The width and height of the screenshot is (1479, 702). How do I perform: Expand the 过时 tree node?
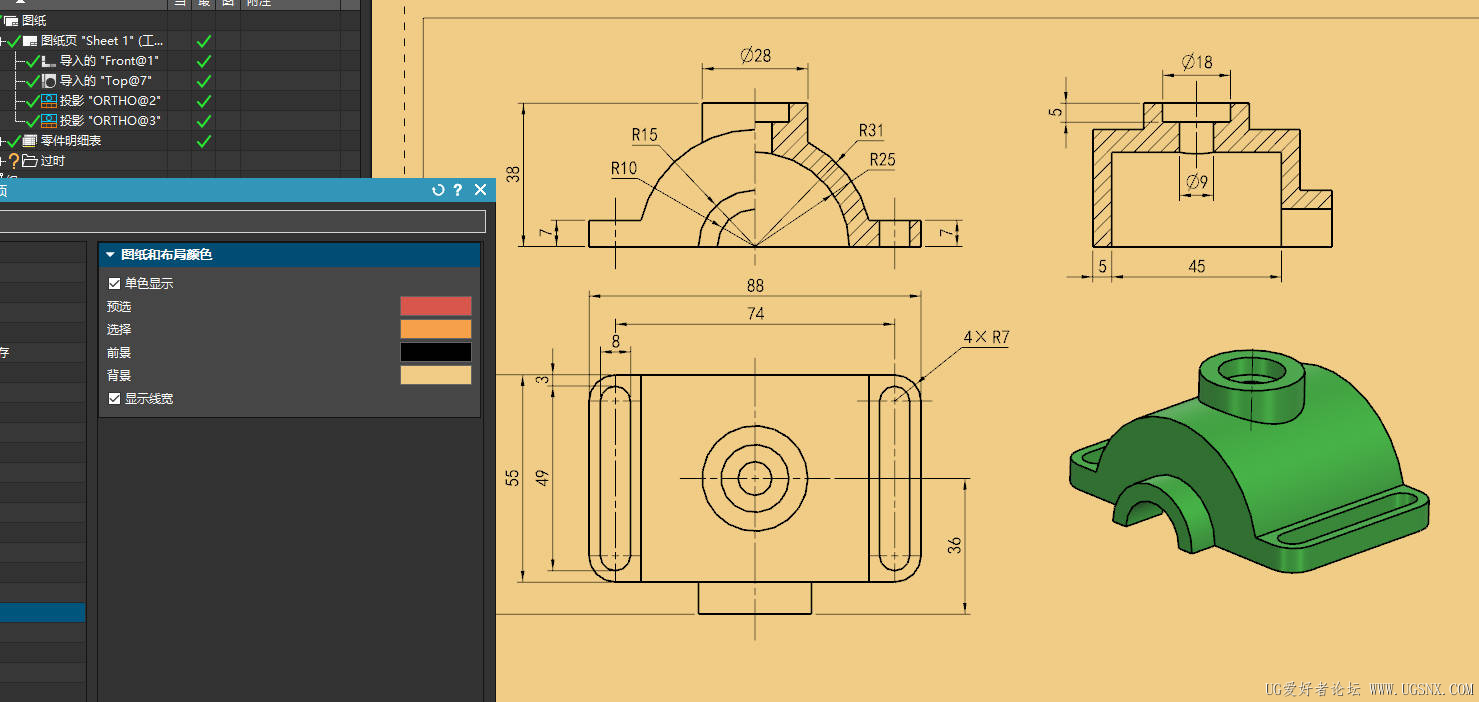(2, 161)
